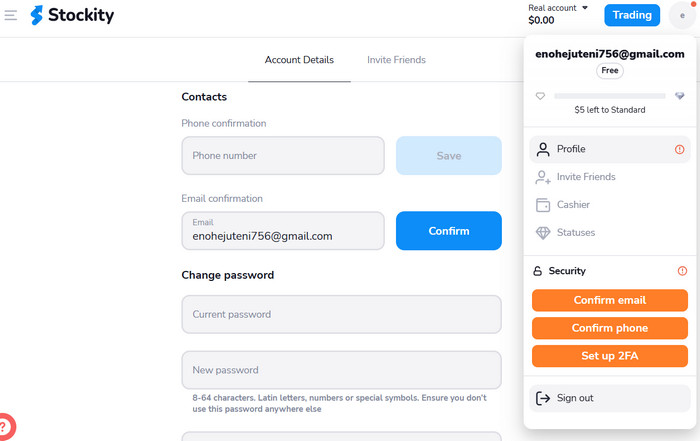
Task: Open the user avatar icon
Action: pos(682,16)
